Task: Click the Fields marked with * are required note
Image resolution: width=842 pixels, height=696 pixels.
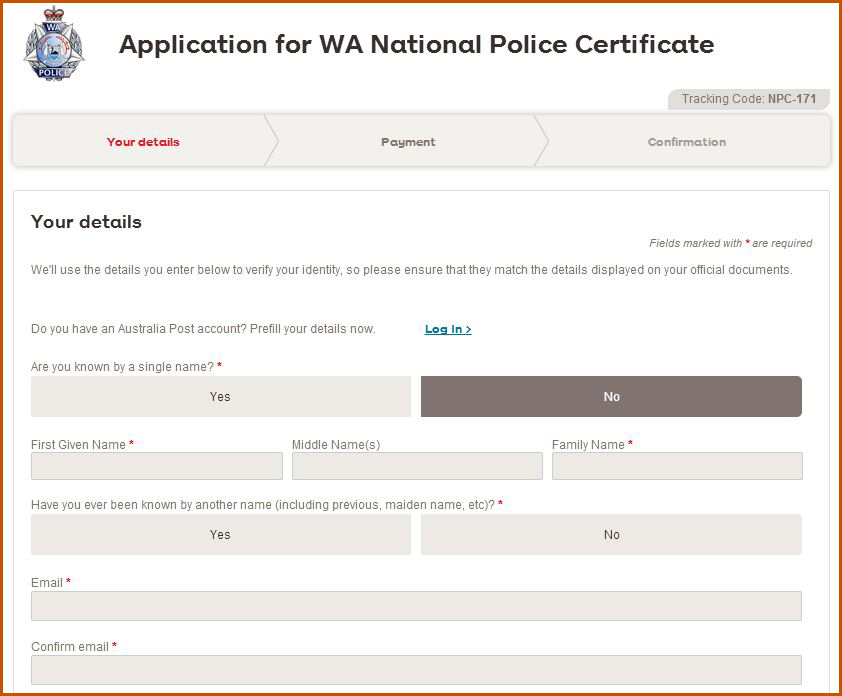Action: click(x=730, y=243)
